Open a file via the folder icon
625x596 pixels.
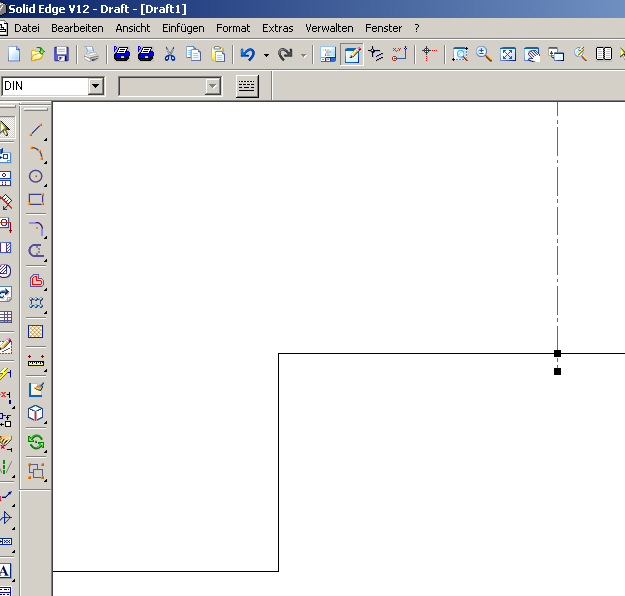[x=37, y=54]
